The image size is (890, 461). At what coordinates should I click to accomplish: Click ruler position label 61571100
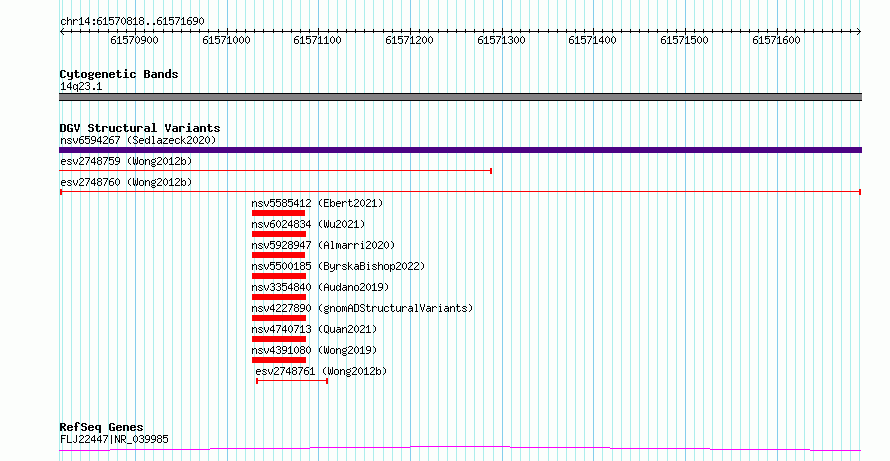(x=318, y=40)
